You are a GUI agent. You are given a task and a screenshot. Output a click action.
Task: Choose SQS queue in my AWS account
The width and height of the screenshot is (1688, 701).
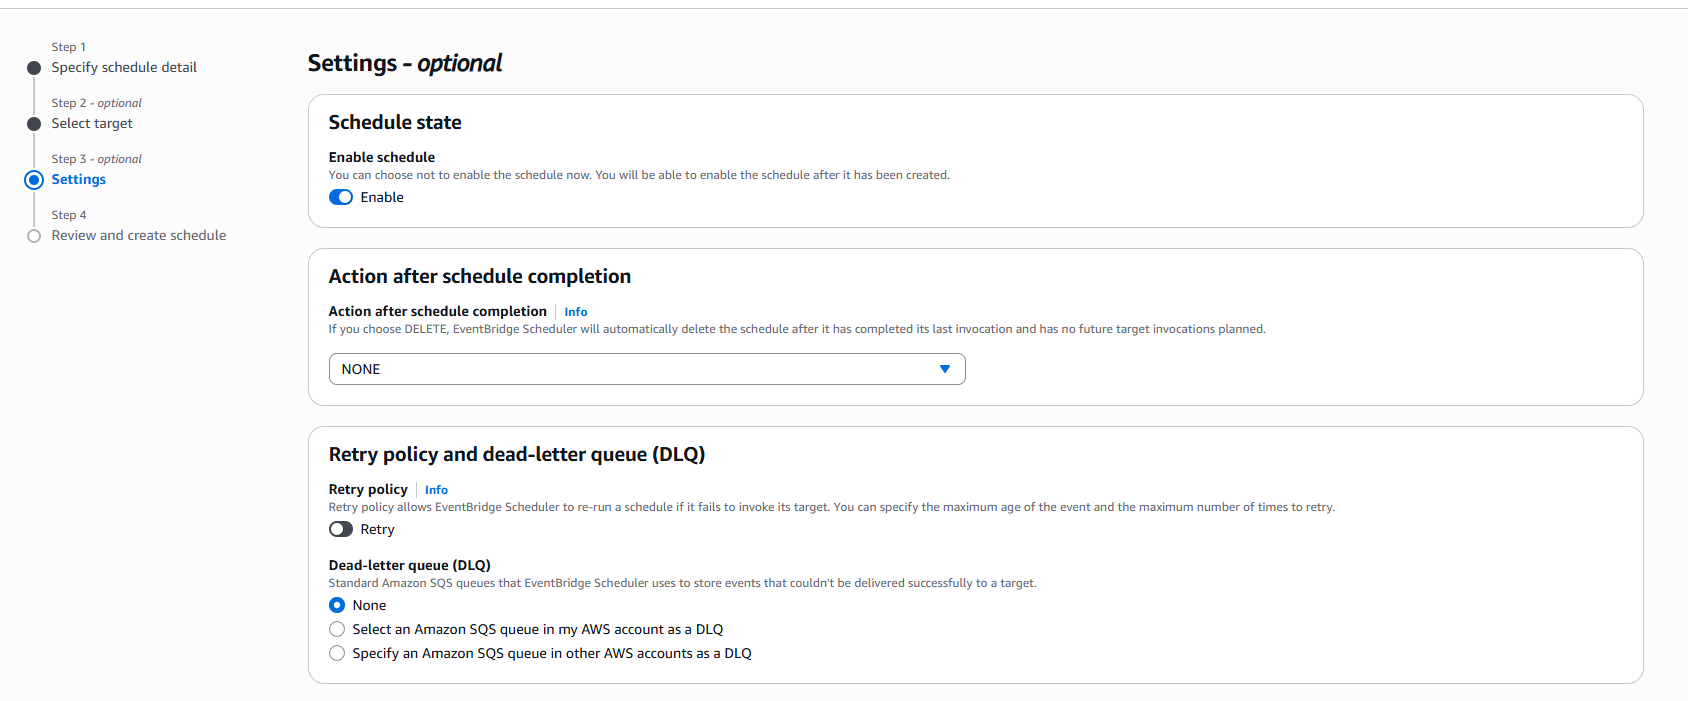point(337,629)
